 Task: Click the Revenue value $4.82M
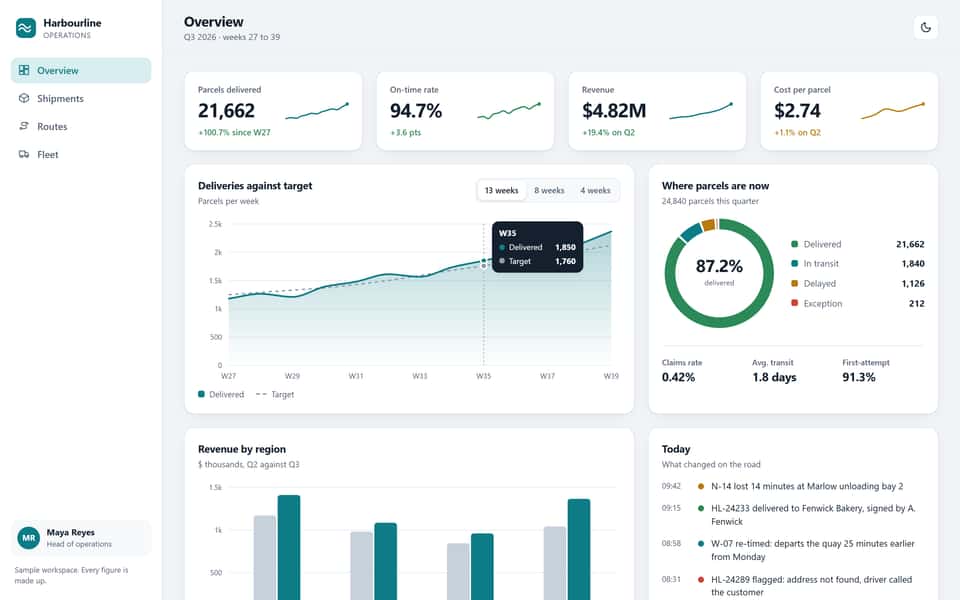tap(614, 111)
